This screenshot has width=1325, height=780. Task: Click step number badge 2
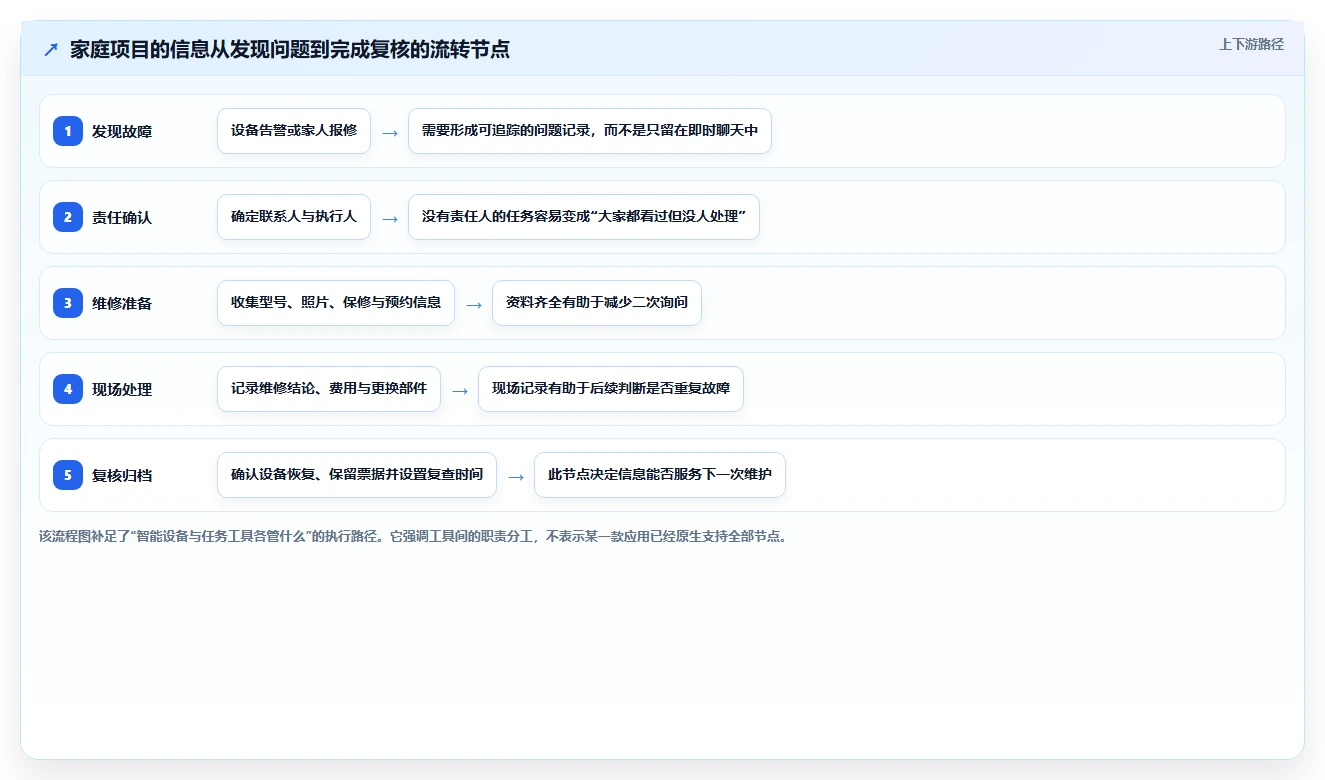68,217
